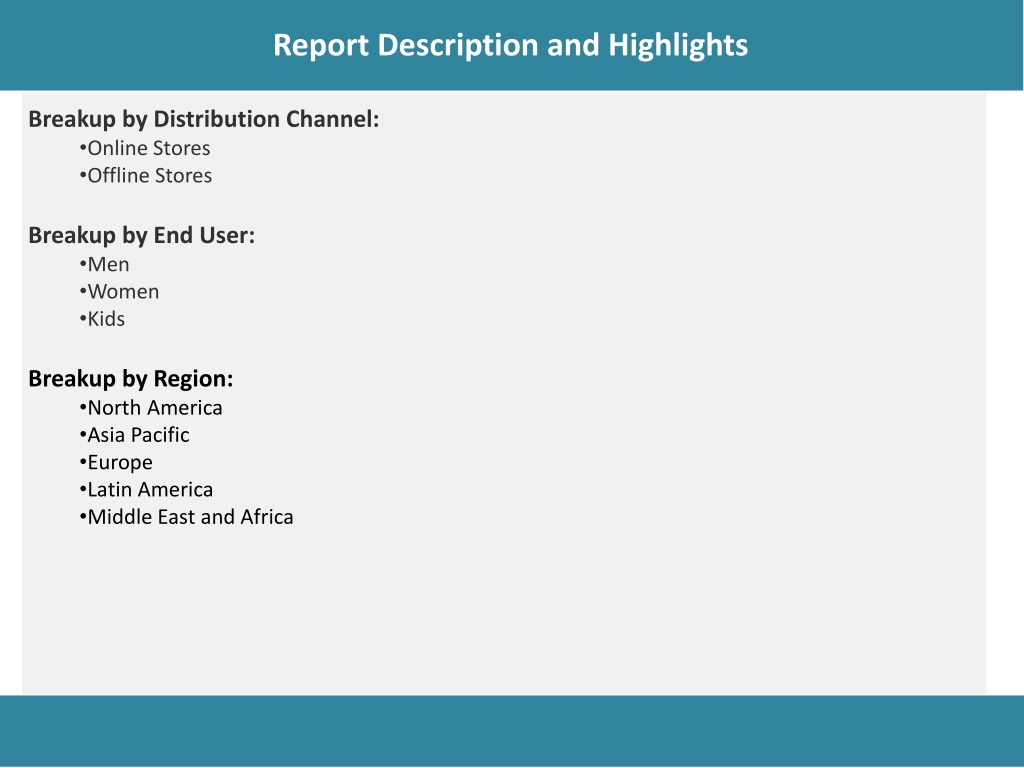The image size is (1024, 768).
Task: Click the 'Men' bullet item
Action: (x=104, y=264)
